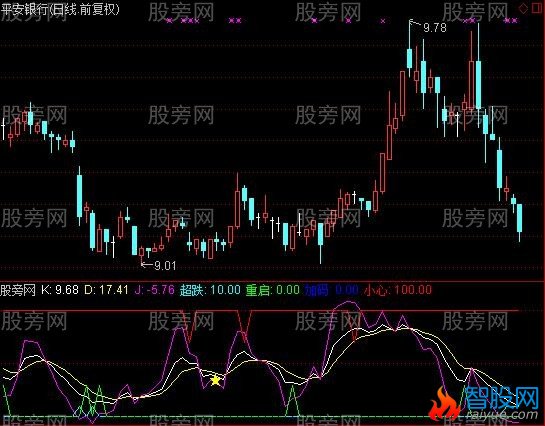Click the 重启: 0.00 indicator label
This screenshot has width=545, height=426.
273,290
